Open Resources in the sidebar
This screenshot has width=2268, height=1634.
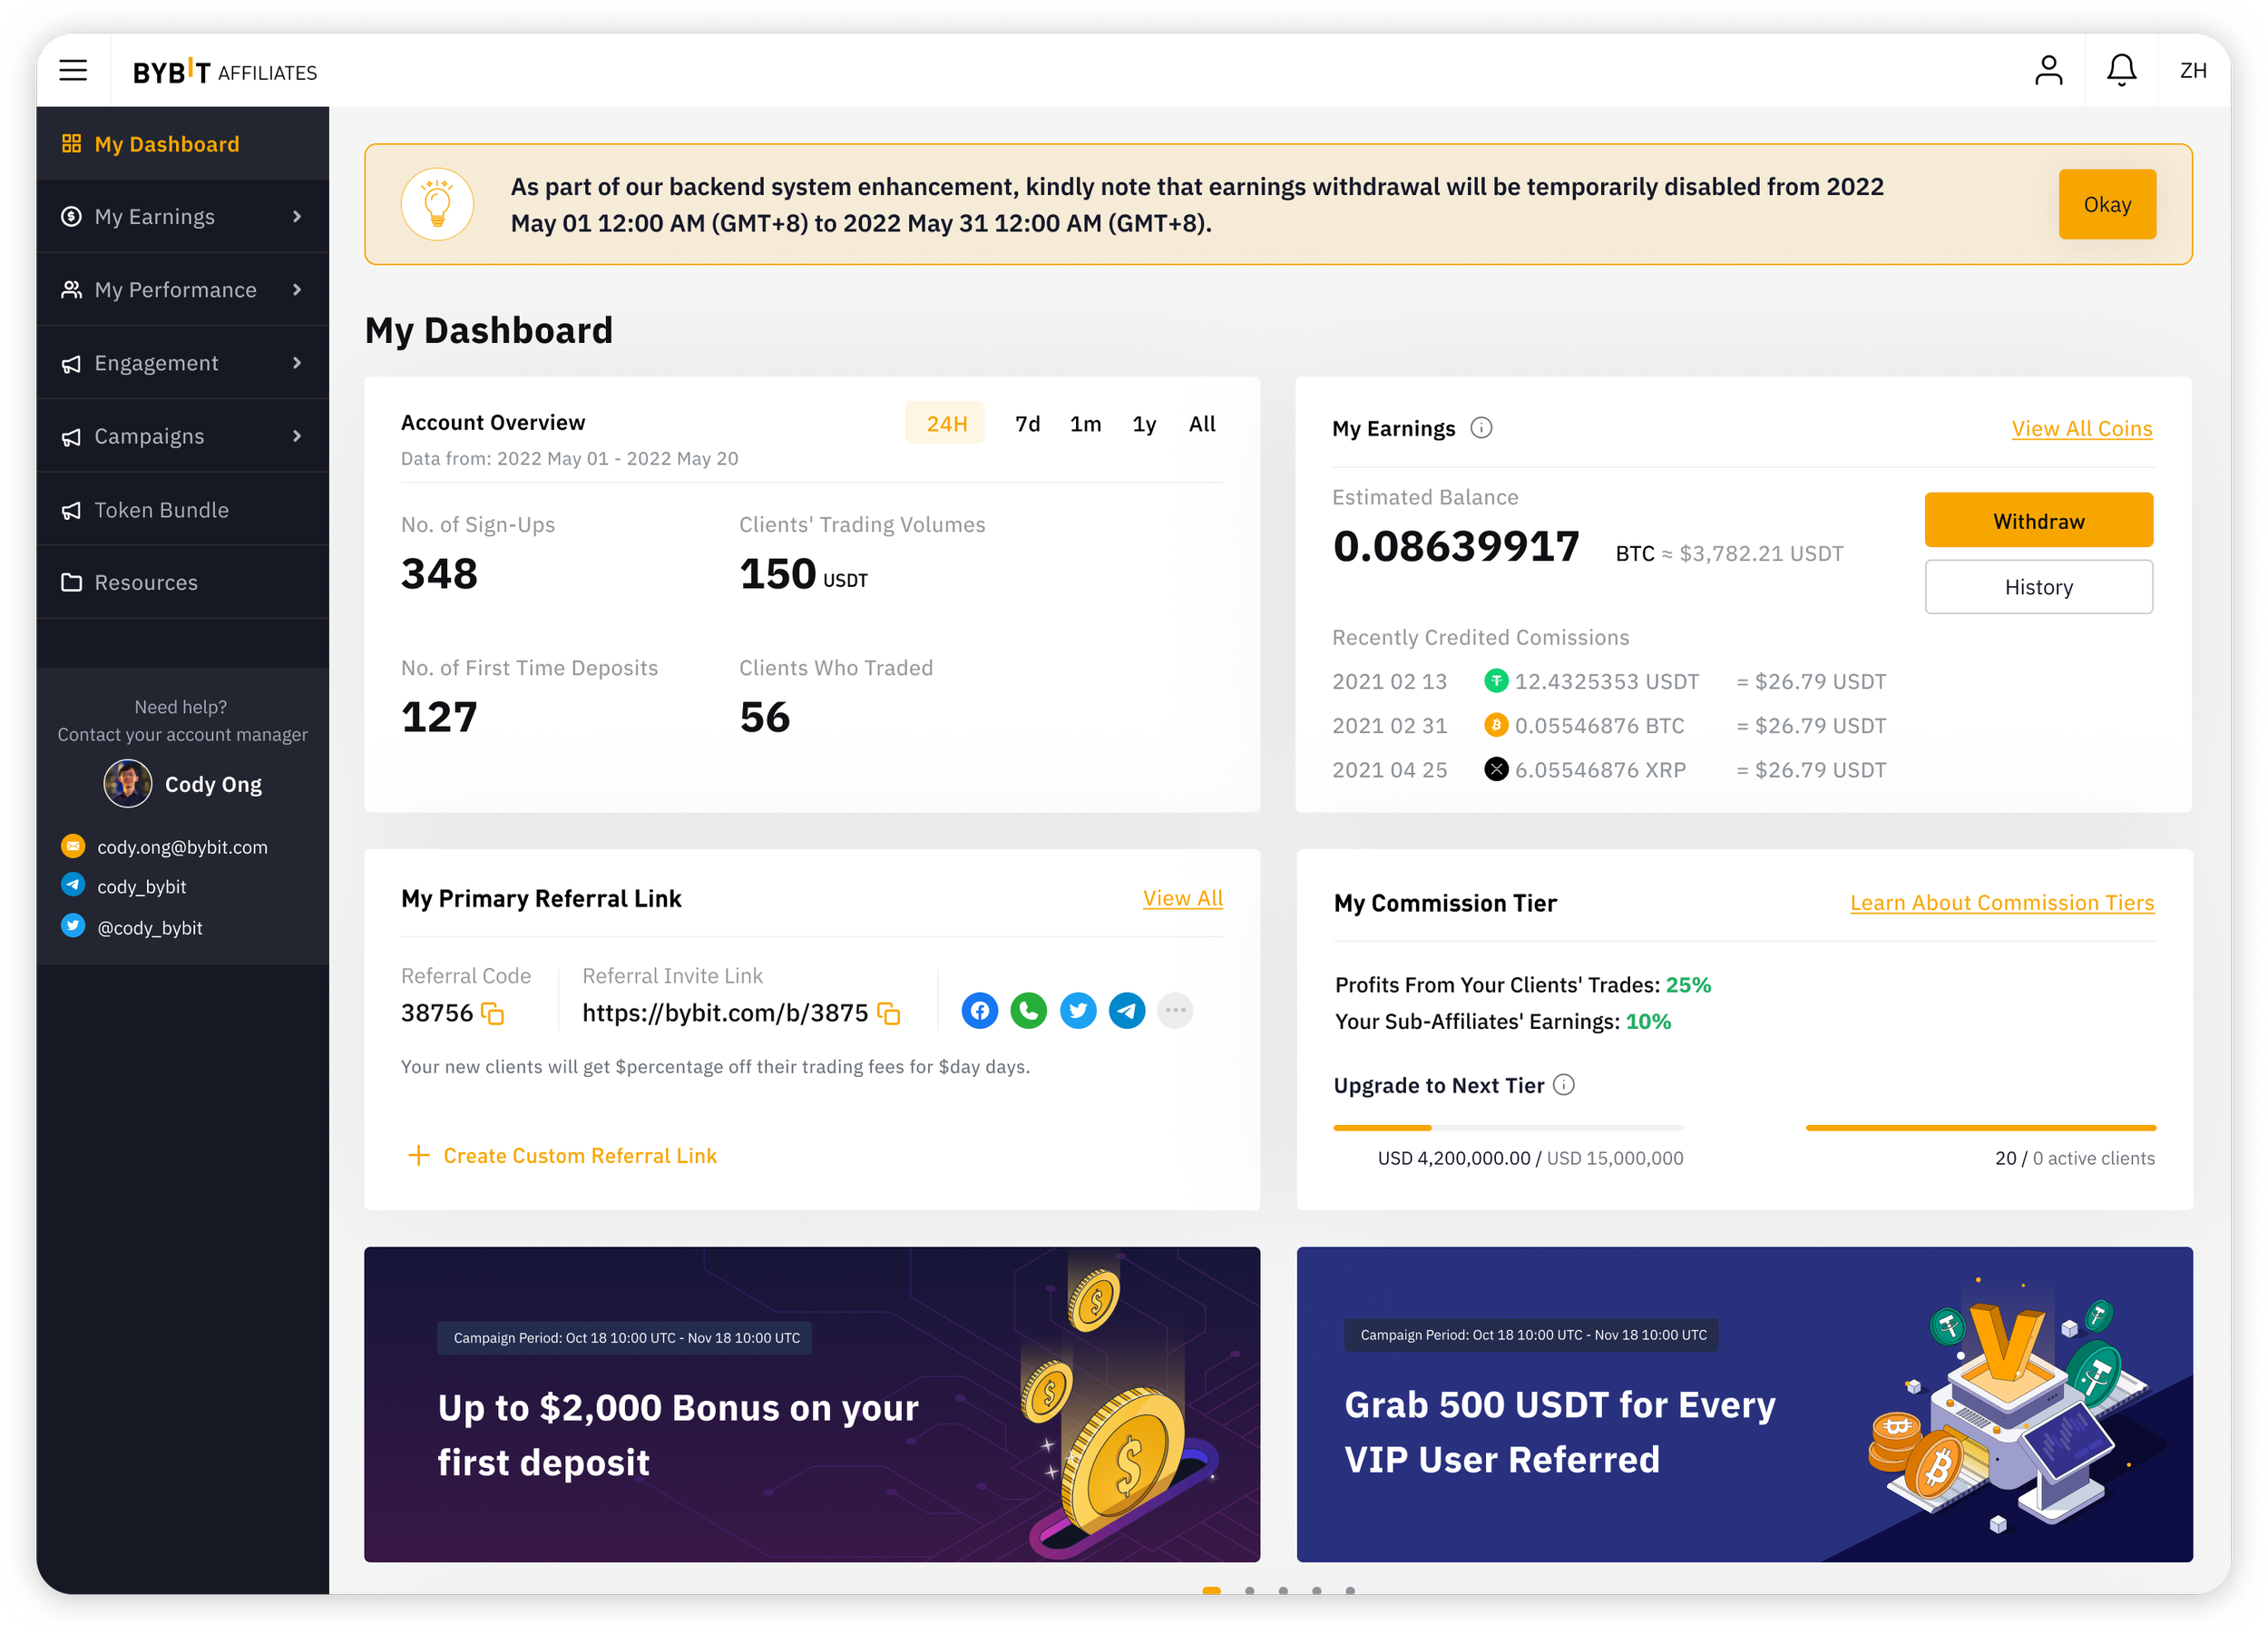click(145, 582)
